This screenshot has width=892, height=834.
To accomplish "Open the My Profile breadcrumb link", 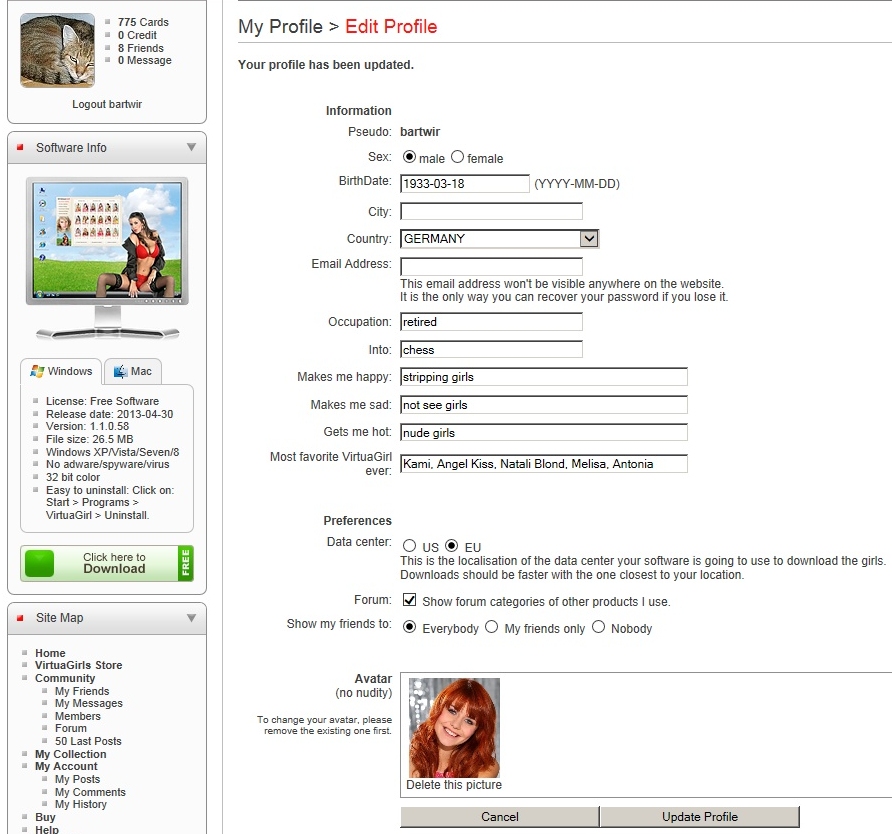I will pyautogui.click(x=280, y=27).
